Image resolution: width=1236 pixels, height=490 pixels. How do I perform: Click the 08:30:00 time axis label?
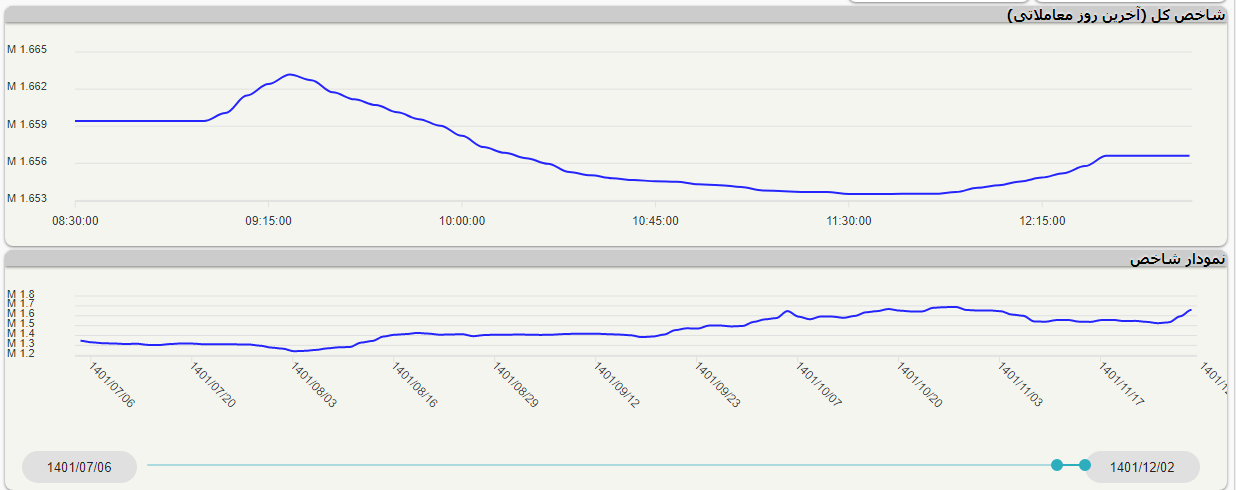(x=75, y=221)
